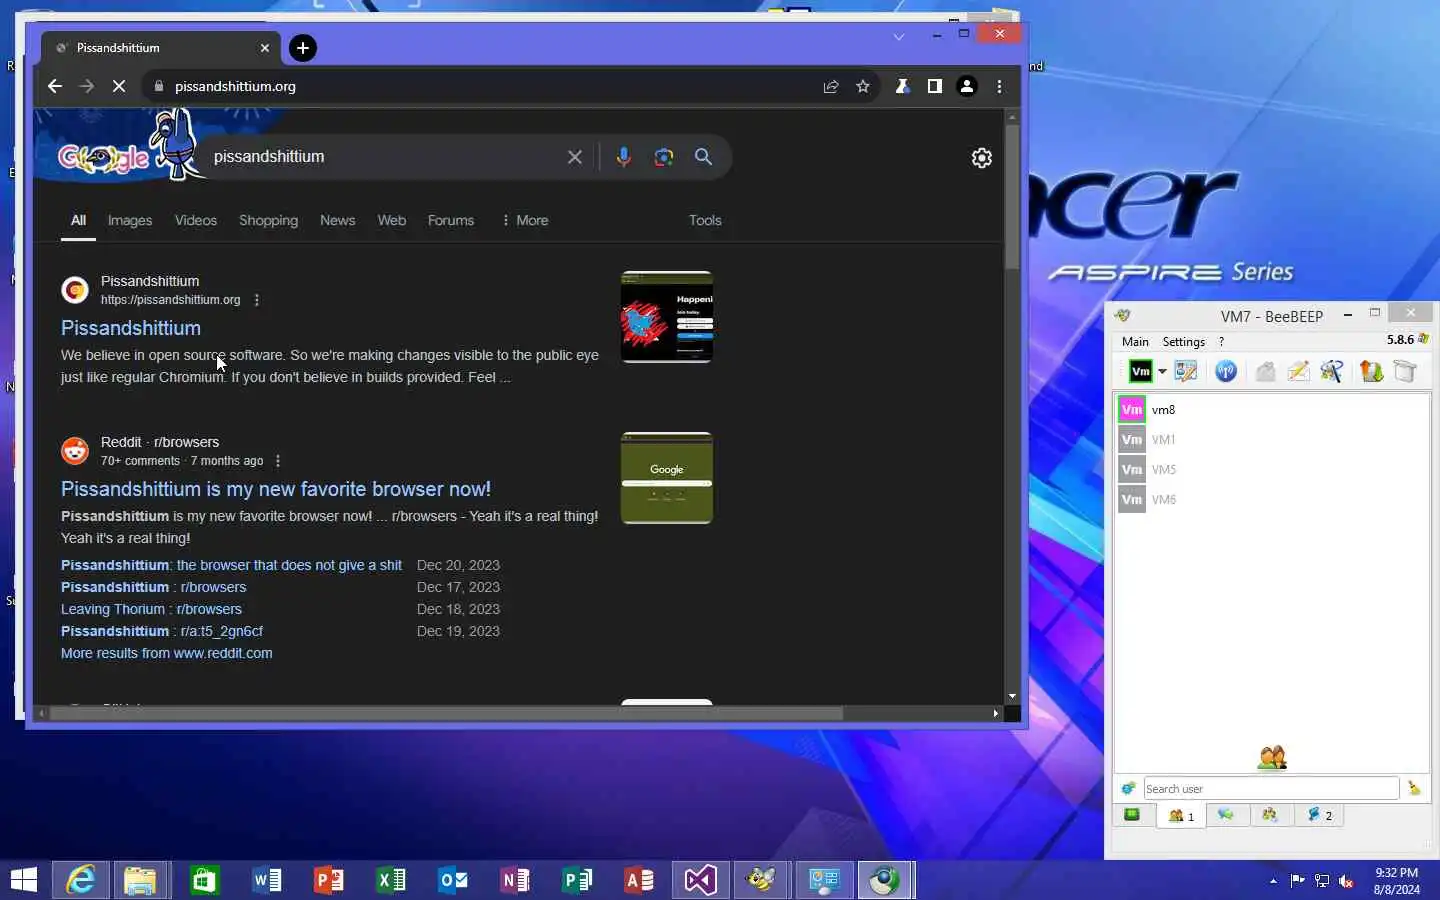1440x900 pixels.
Task: Open Visual Studio from the taskbar
Action: [700, 880]
